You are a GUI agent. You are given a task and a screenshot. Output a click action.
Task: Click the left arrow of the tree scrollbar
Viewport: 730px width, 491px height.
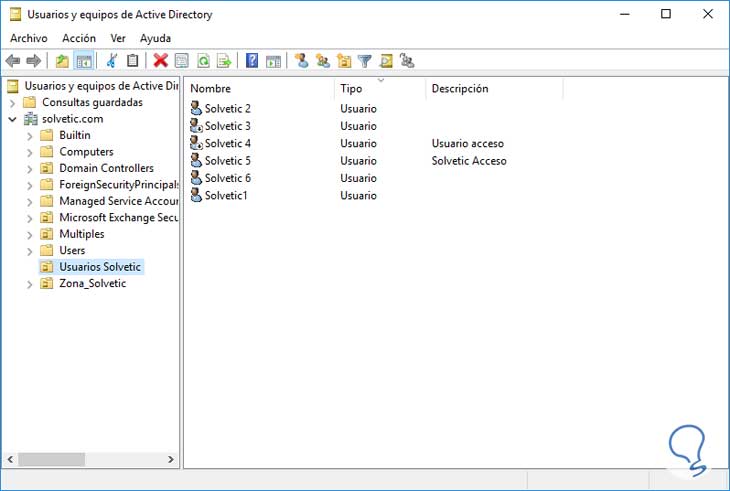point(10,459)
